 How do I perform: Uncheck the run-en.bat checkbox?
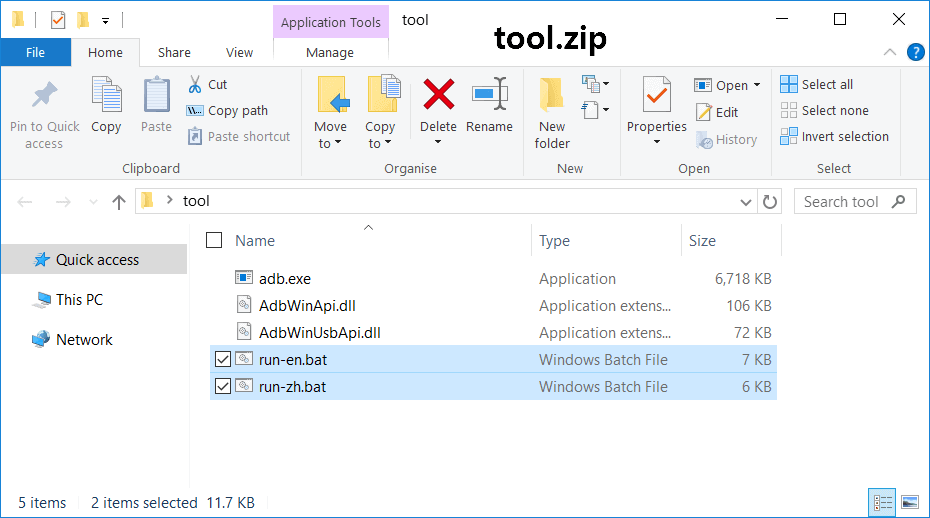pos(222,360)
